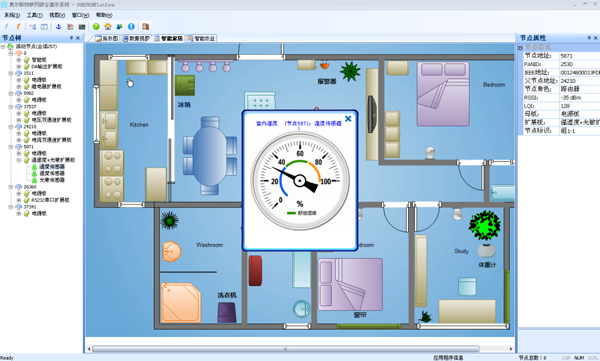The width and height of the screenshot is (600, 361).
Task: Click the purple washing machine icon in washroom
Action: pyautogui.click(x=227, y=312)
